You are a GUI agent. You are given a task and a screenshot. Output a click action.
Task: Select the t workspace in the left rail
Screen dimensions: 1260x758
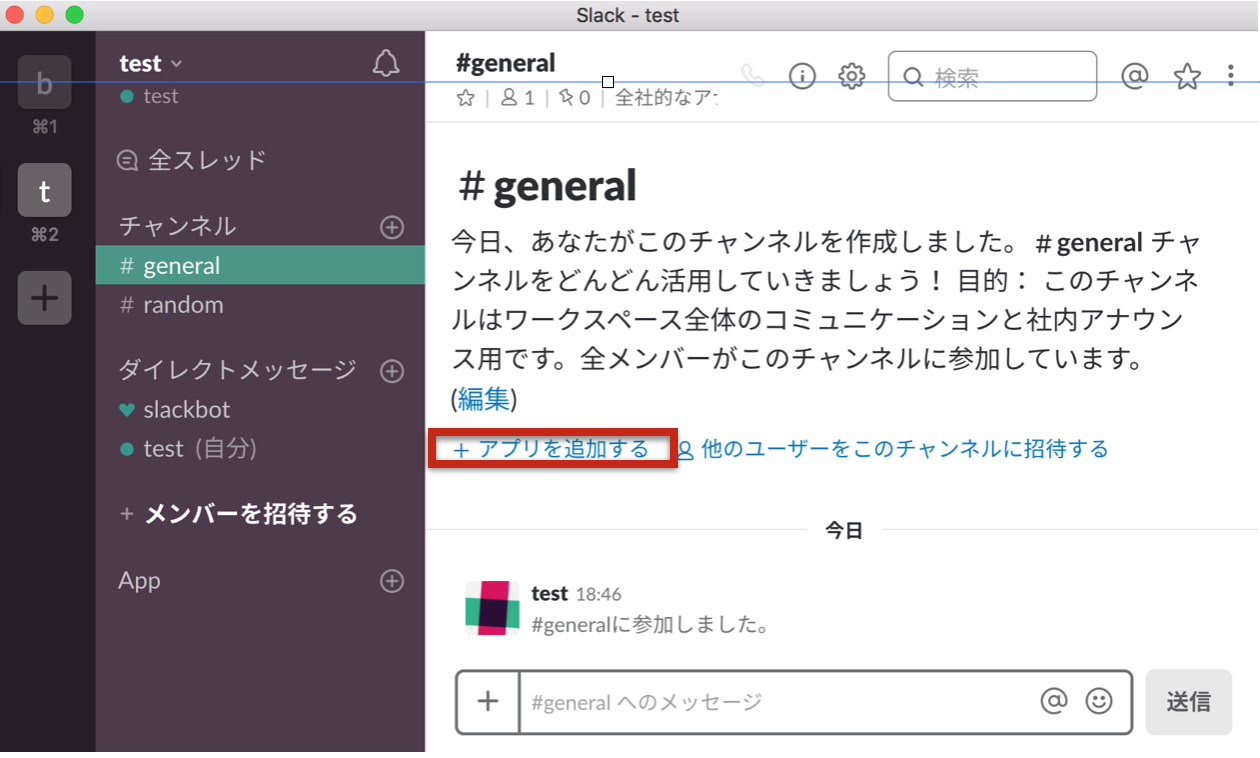[44, 190]
